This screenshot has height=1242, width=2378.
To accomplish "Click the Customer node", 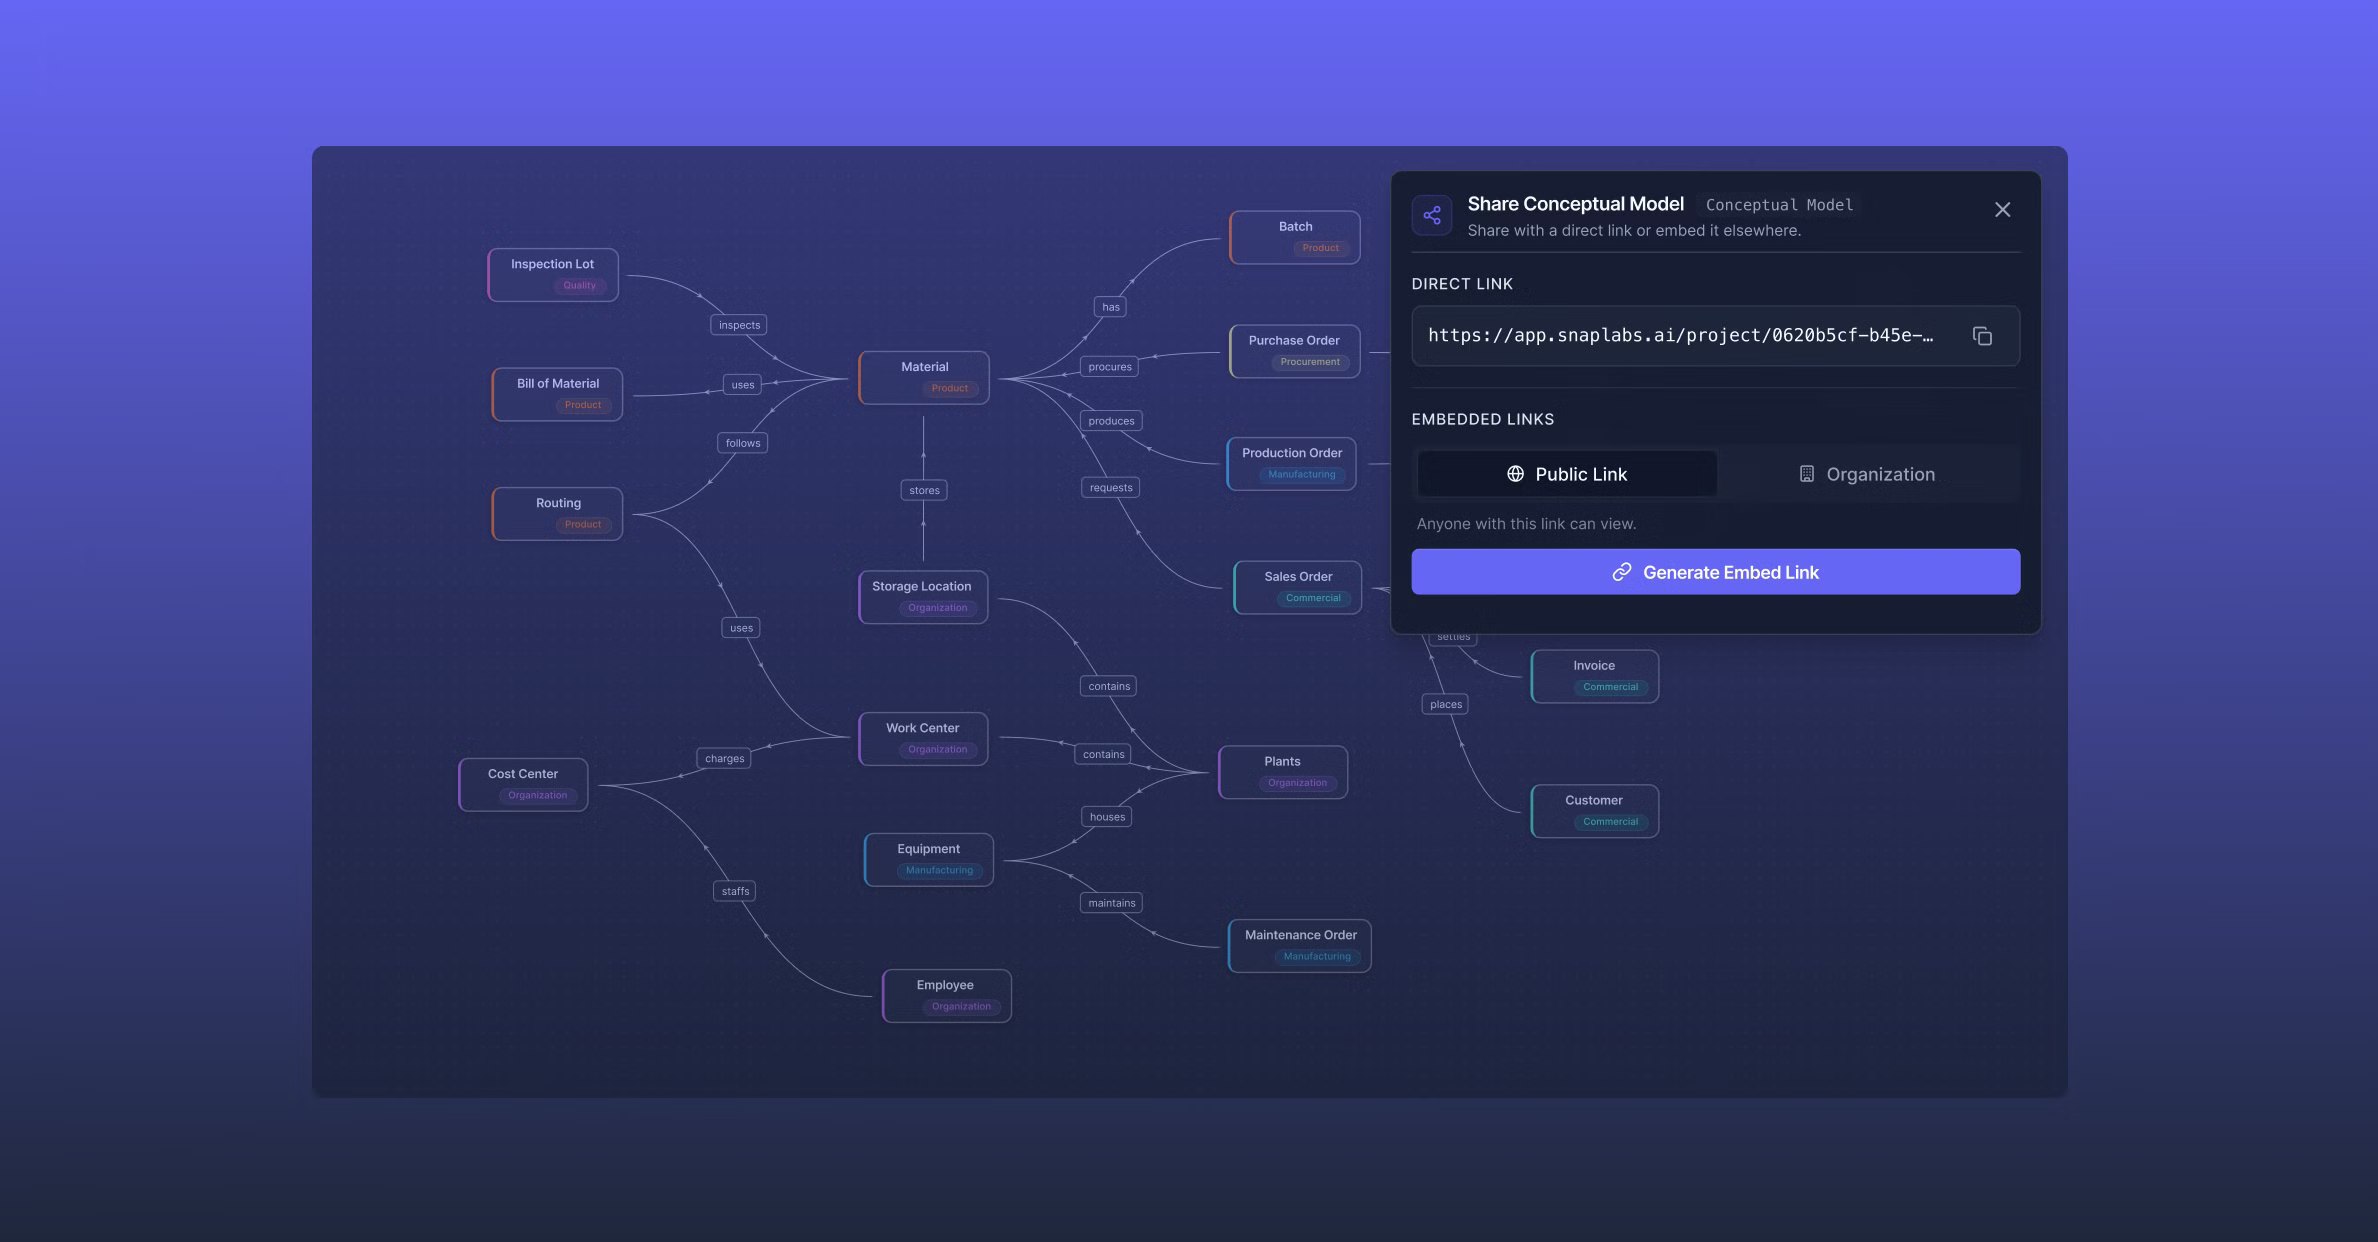I will point(1595,811).
